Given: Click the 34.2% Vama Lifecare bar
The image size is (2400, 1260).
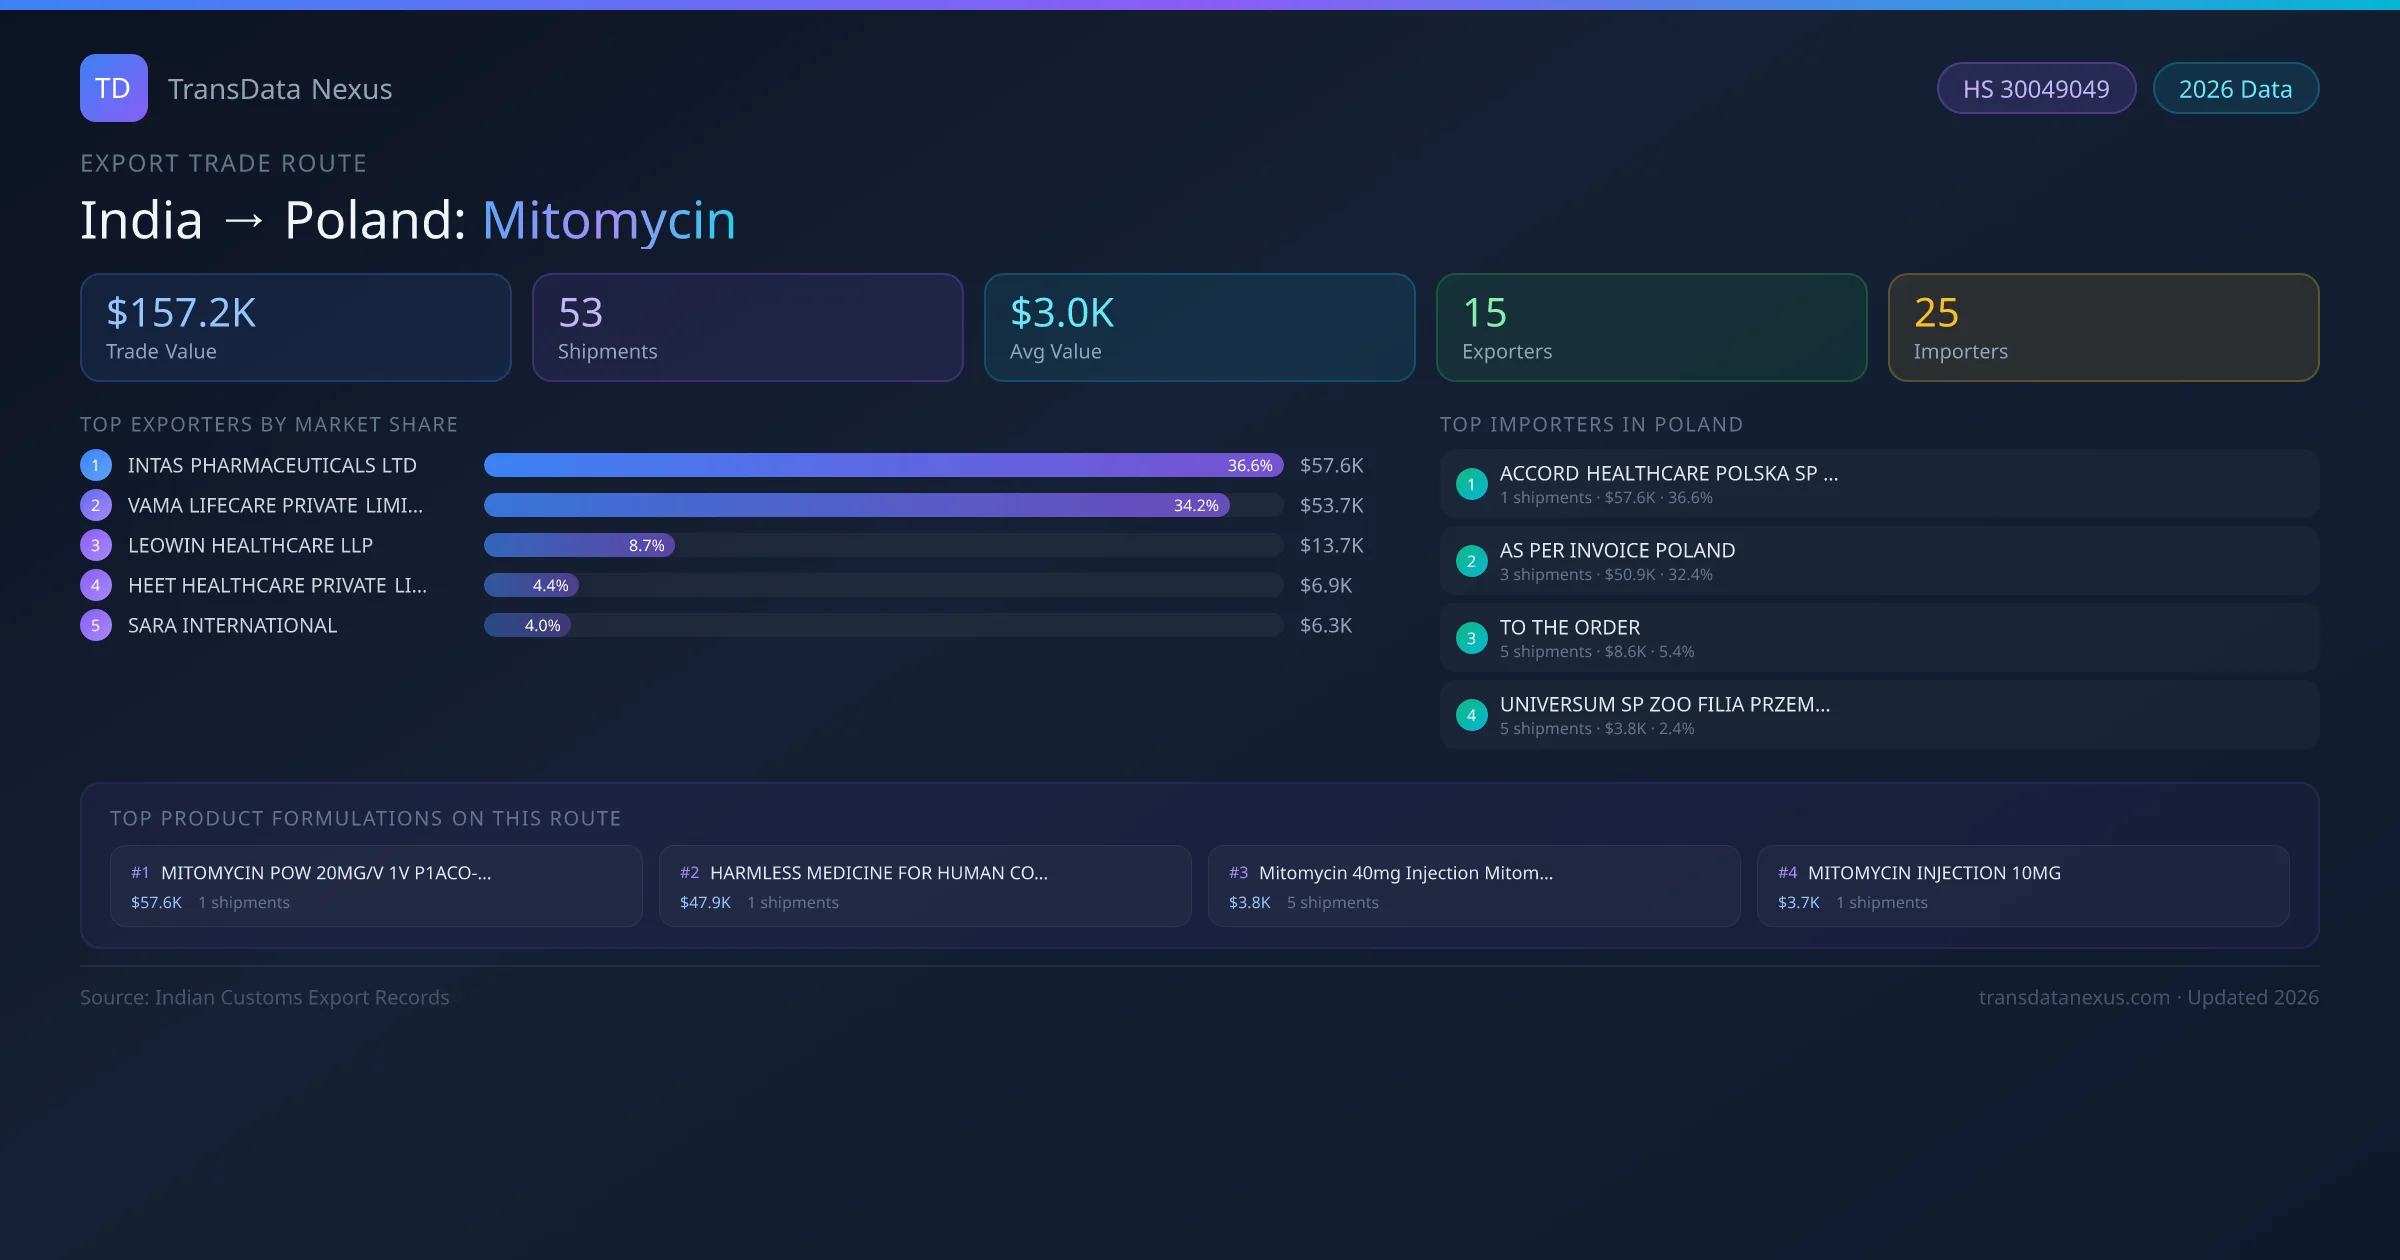Looking at the screenshot, I should point(856,505).
